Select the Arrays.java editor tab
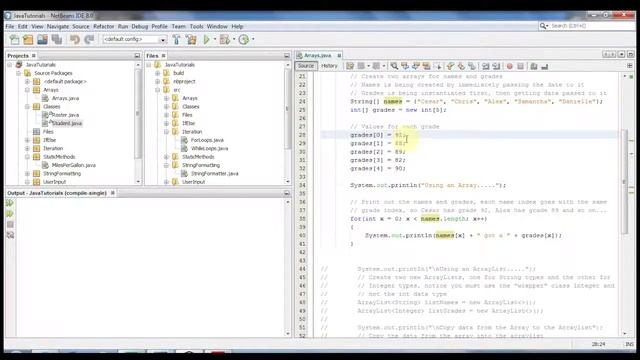The height and width of the screenshot is (360, 640). (318, 56)
